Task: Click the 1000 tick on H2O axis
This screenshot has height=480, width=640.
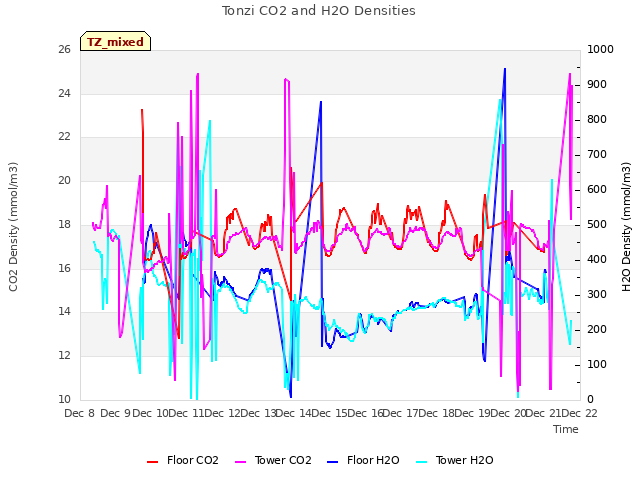Action: [600, 50]
